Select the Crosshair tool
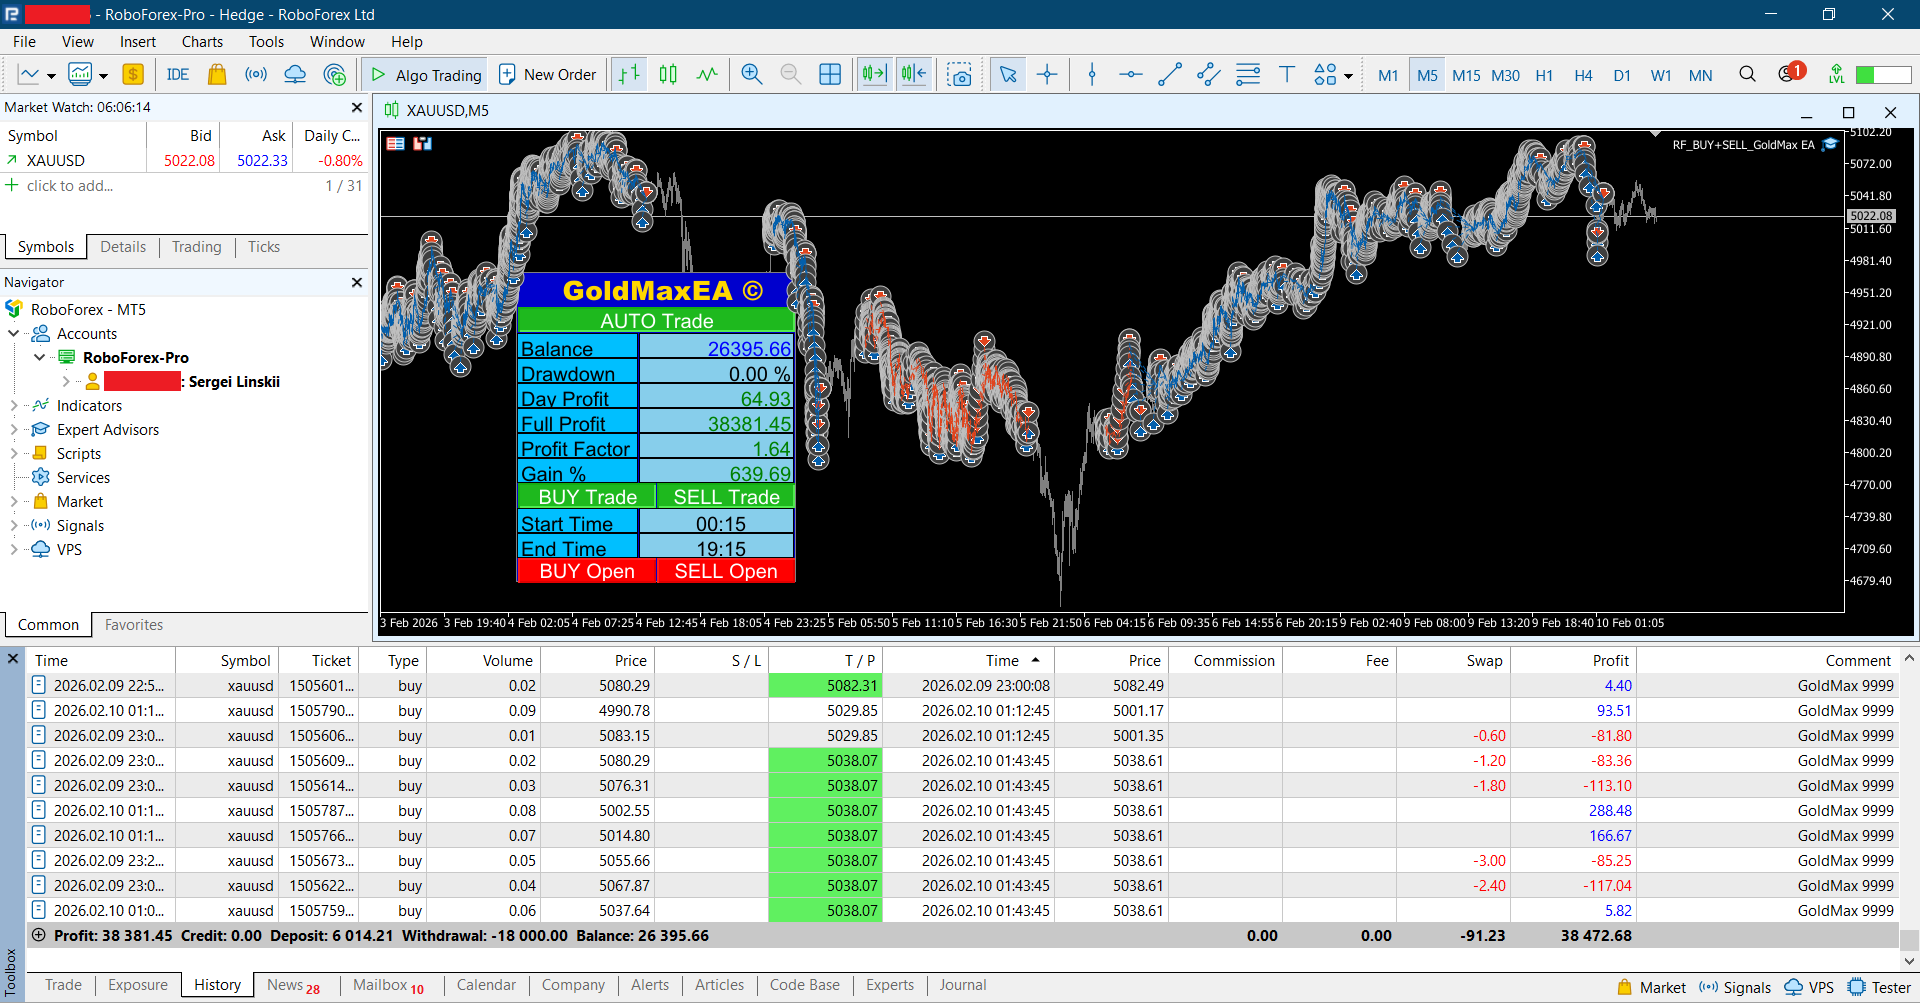The width and height of the screenshot is (1920, 1004). [1047, 75]
